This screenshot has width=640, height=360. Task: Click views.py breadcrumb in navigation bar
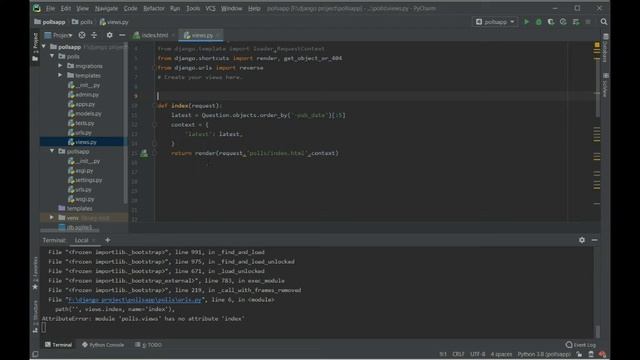[114, 22]
